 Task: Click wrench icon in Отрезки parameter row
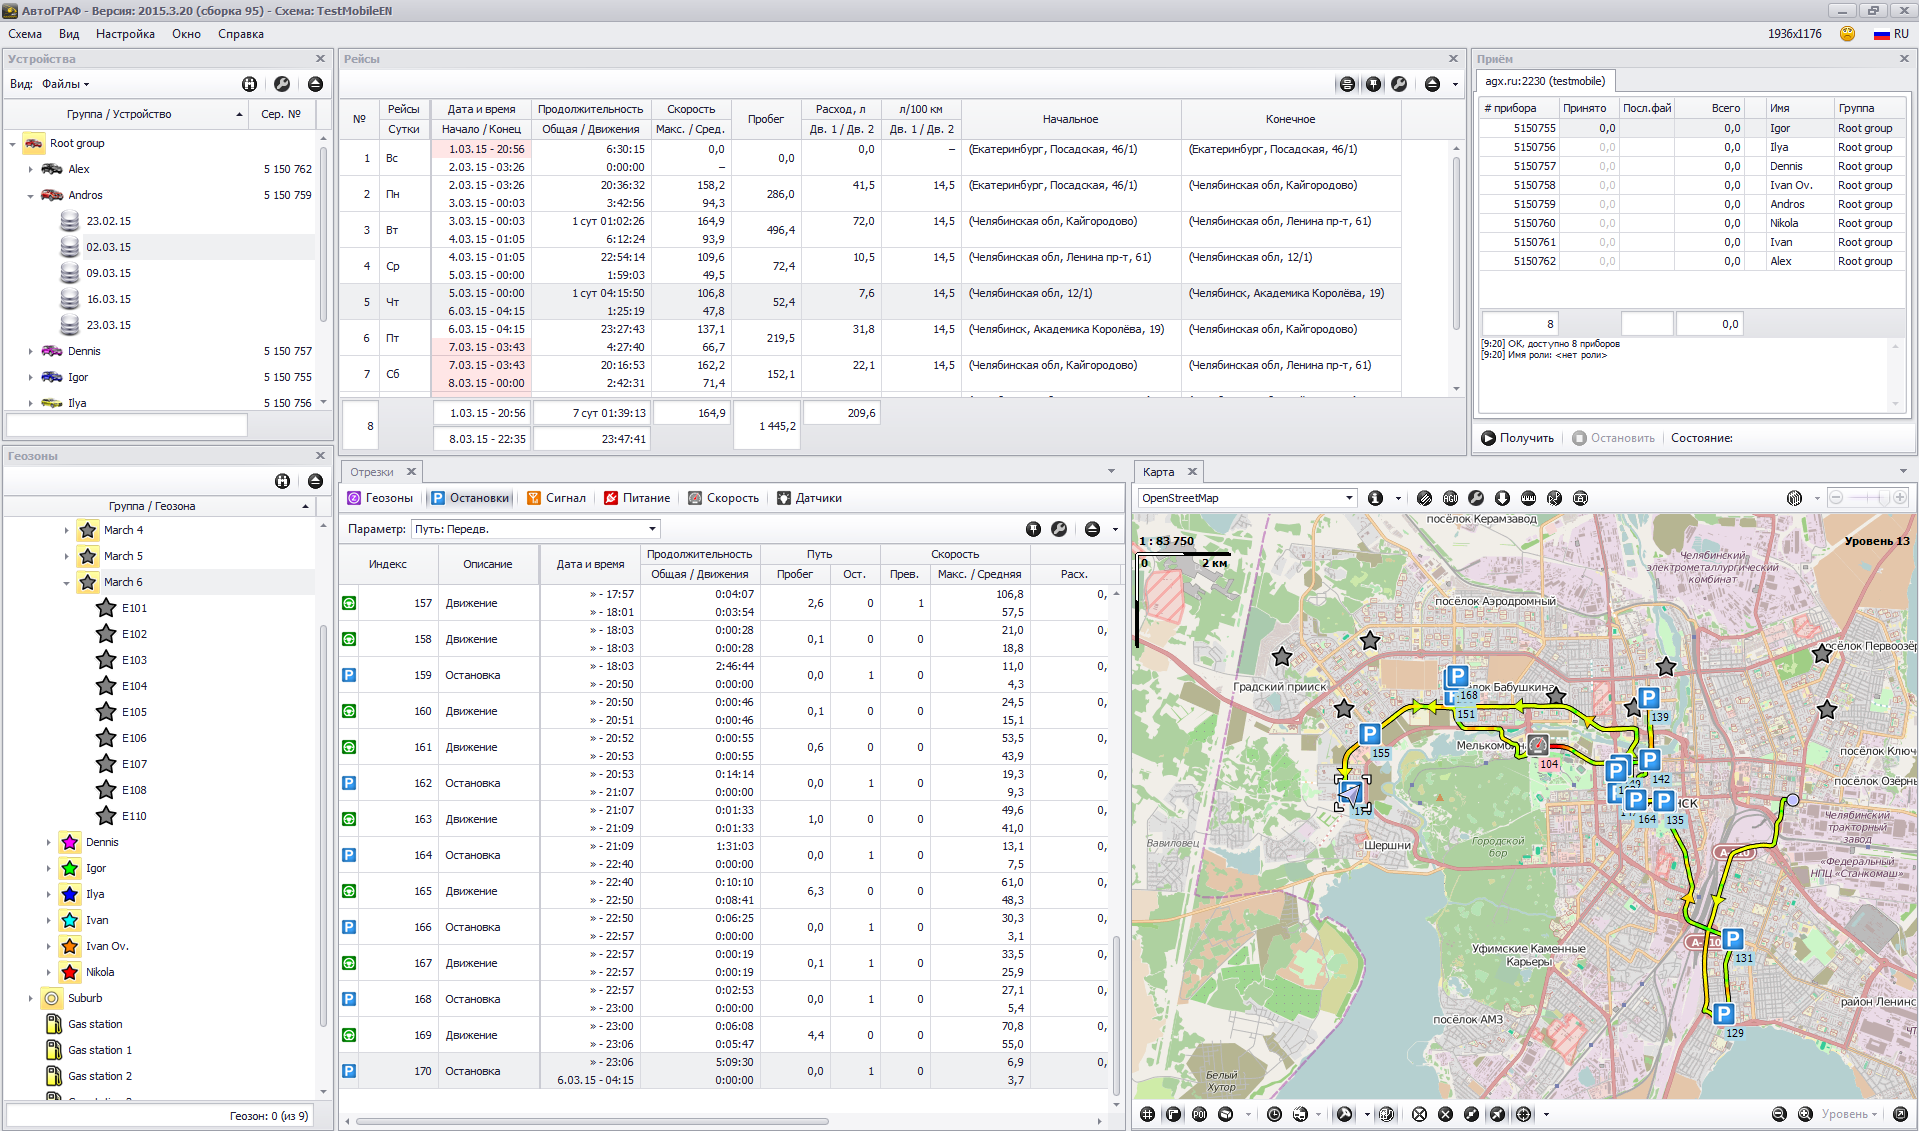(x=1059, y=529)
